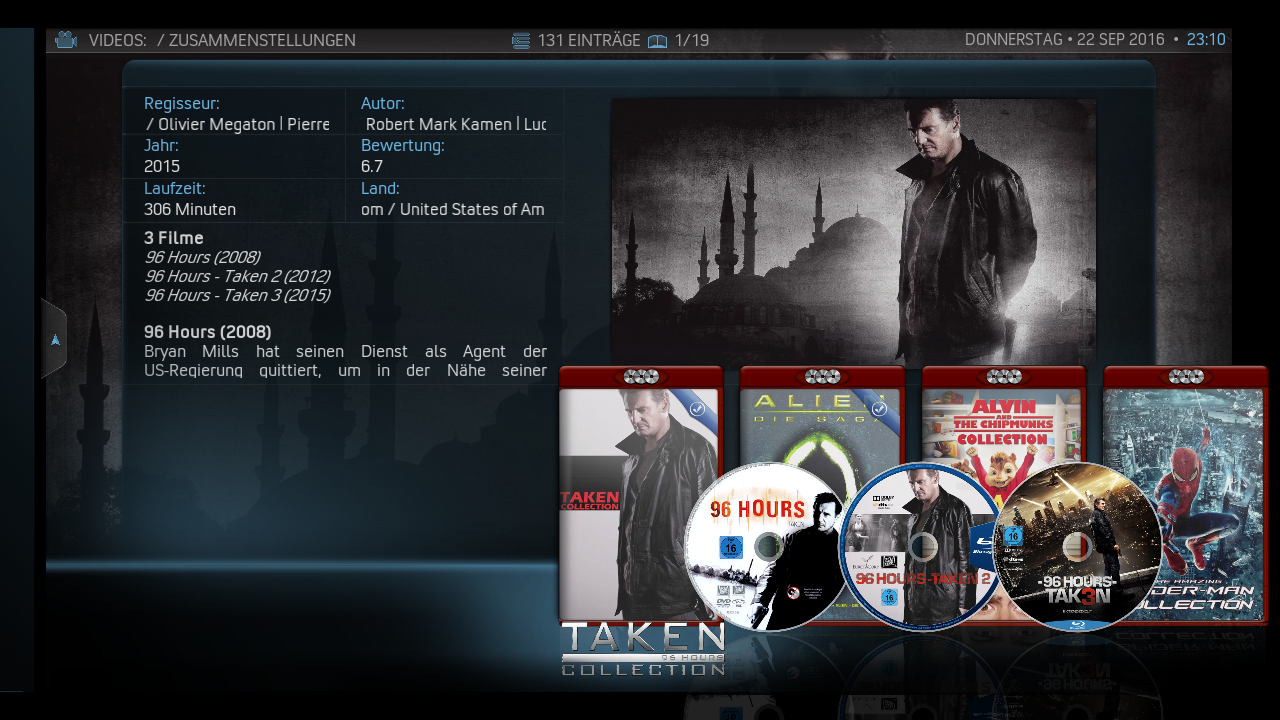Click the video camera icon in header

(66, 40)
